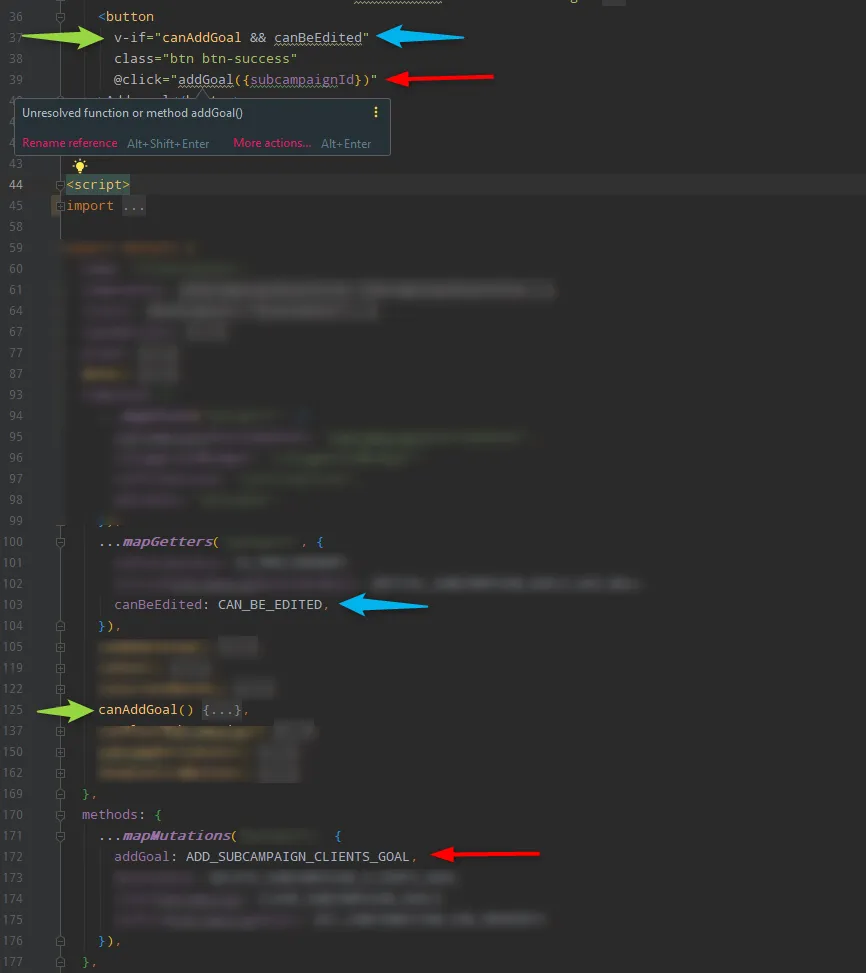
Task: Expand the folded block at line 122
Action: point(60,689)
